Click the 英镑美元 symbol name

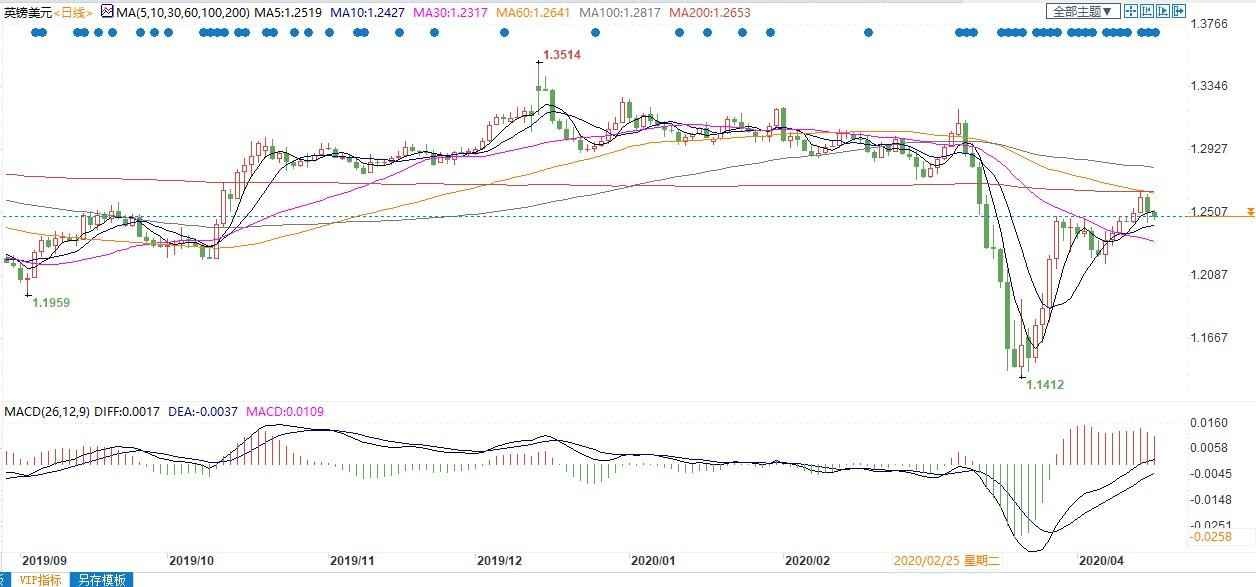coord(25,13)
